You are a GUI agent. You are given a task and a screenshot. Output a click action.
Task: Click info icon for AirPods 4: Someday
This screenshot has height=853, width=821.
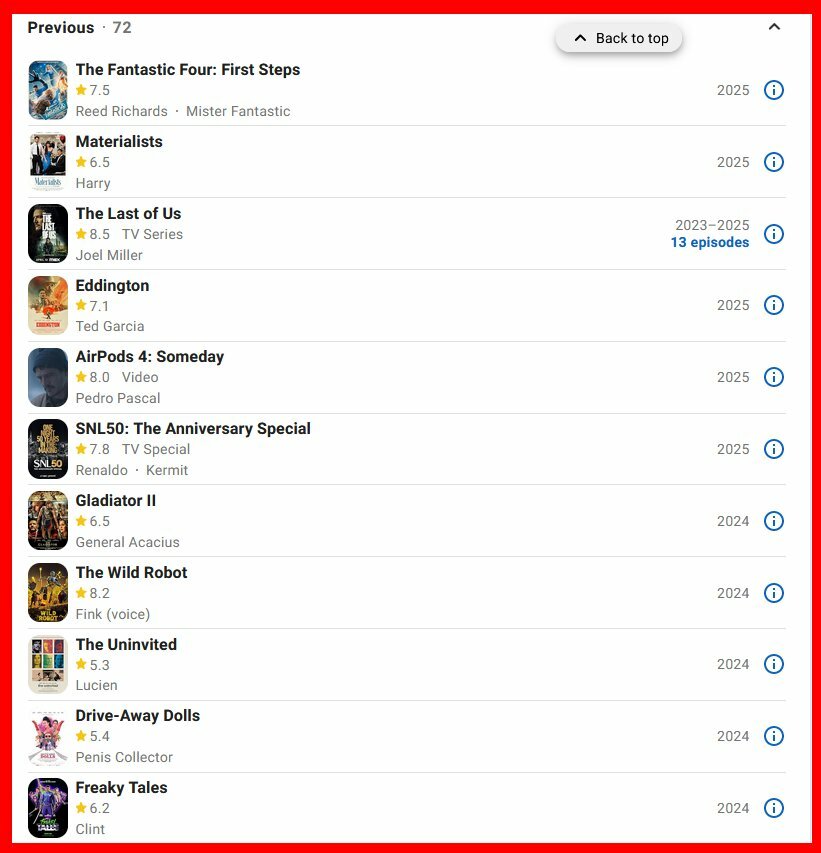pos(773,377)
